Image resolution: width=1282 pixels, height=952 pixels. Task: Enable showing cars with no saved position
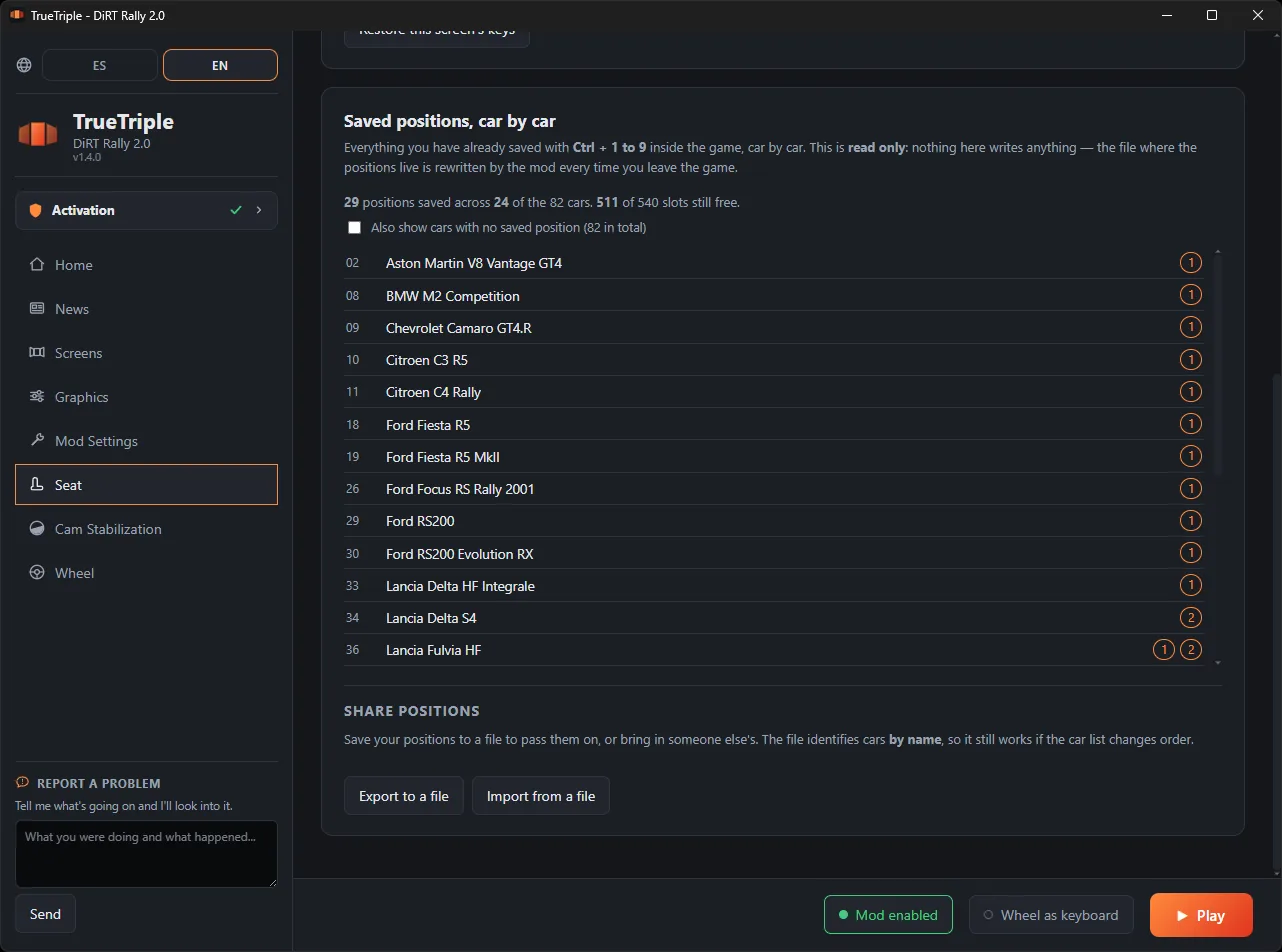point(354,228)
